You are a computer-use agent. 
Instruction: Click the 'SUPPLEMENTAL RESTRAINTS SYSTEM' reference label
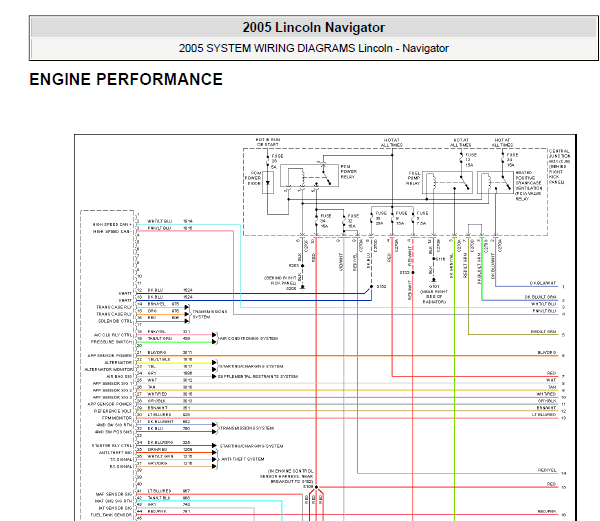pos(258,376)
